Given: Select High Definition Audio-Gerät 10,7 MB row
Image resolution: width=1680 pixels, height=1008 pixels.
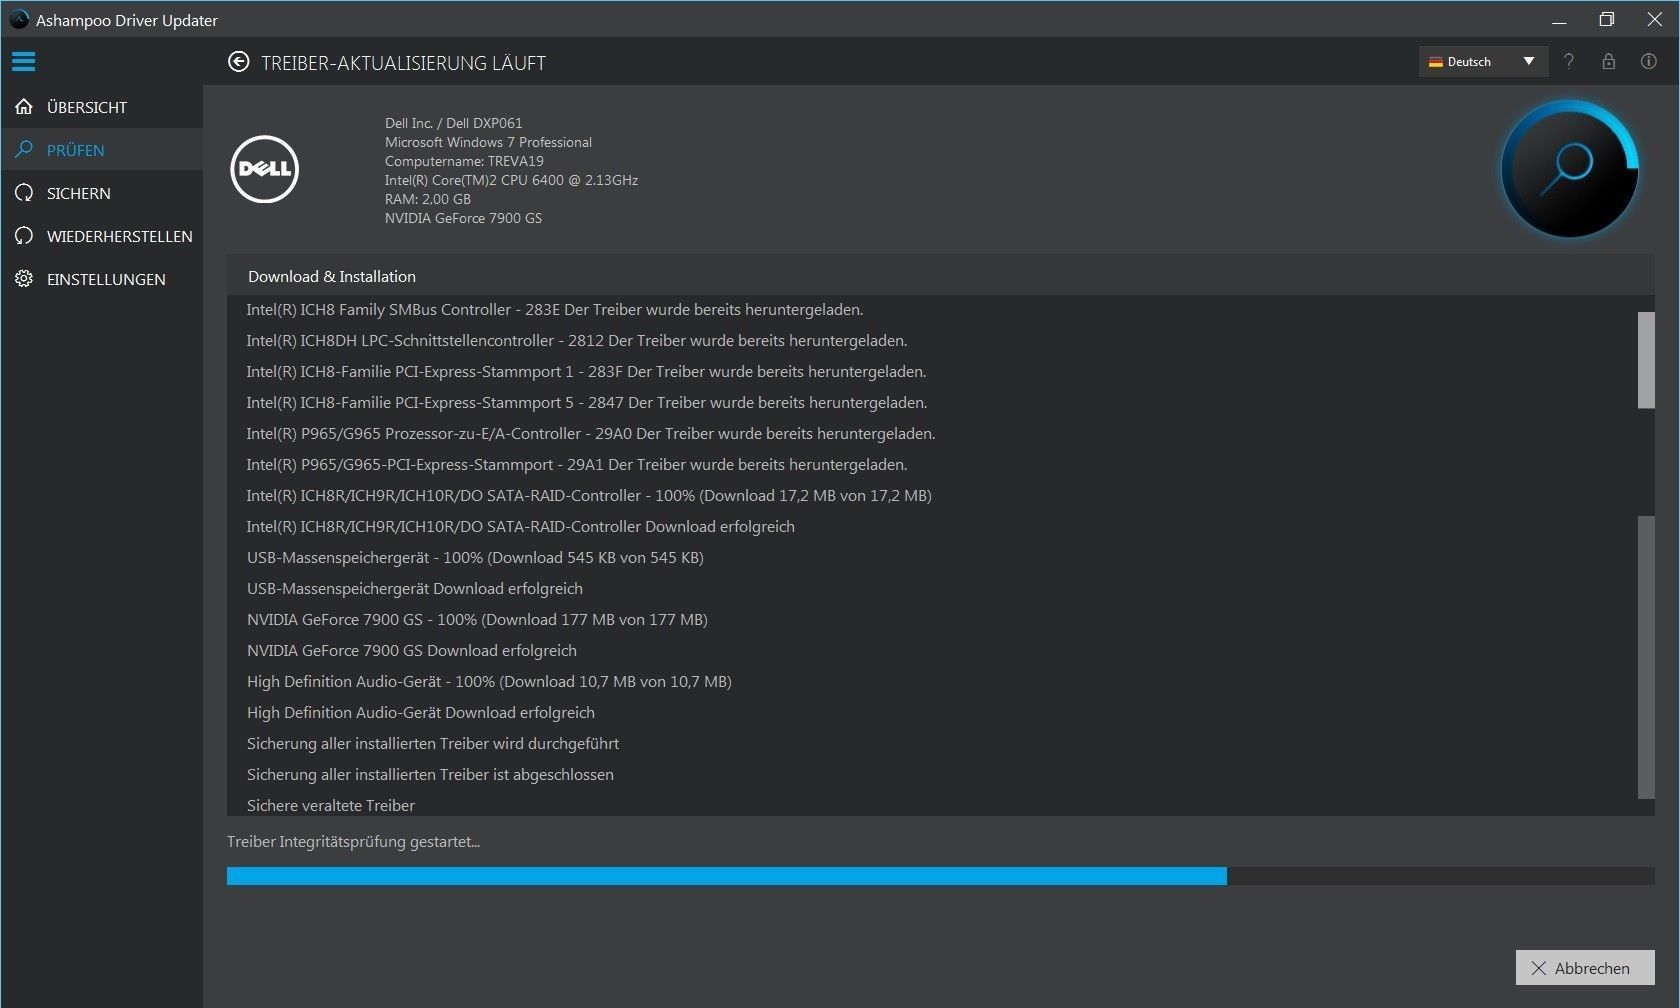Looking at the screenshot, I should point(489,682).
